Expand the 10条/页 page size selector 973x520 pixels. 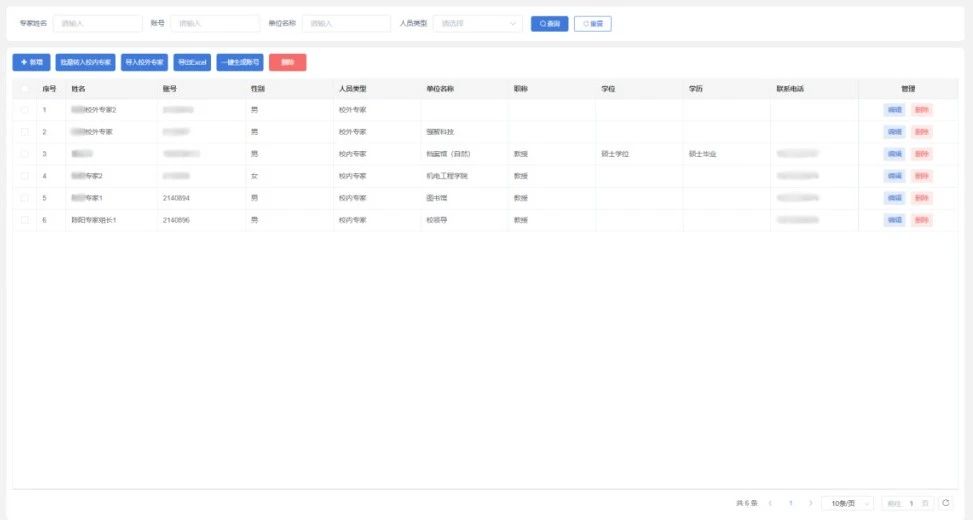click(847, 503)
